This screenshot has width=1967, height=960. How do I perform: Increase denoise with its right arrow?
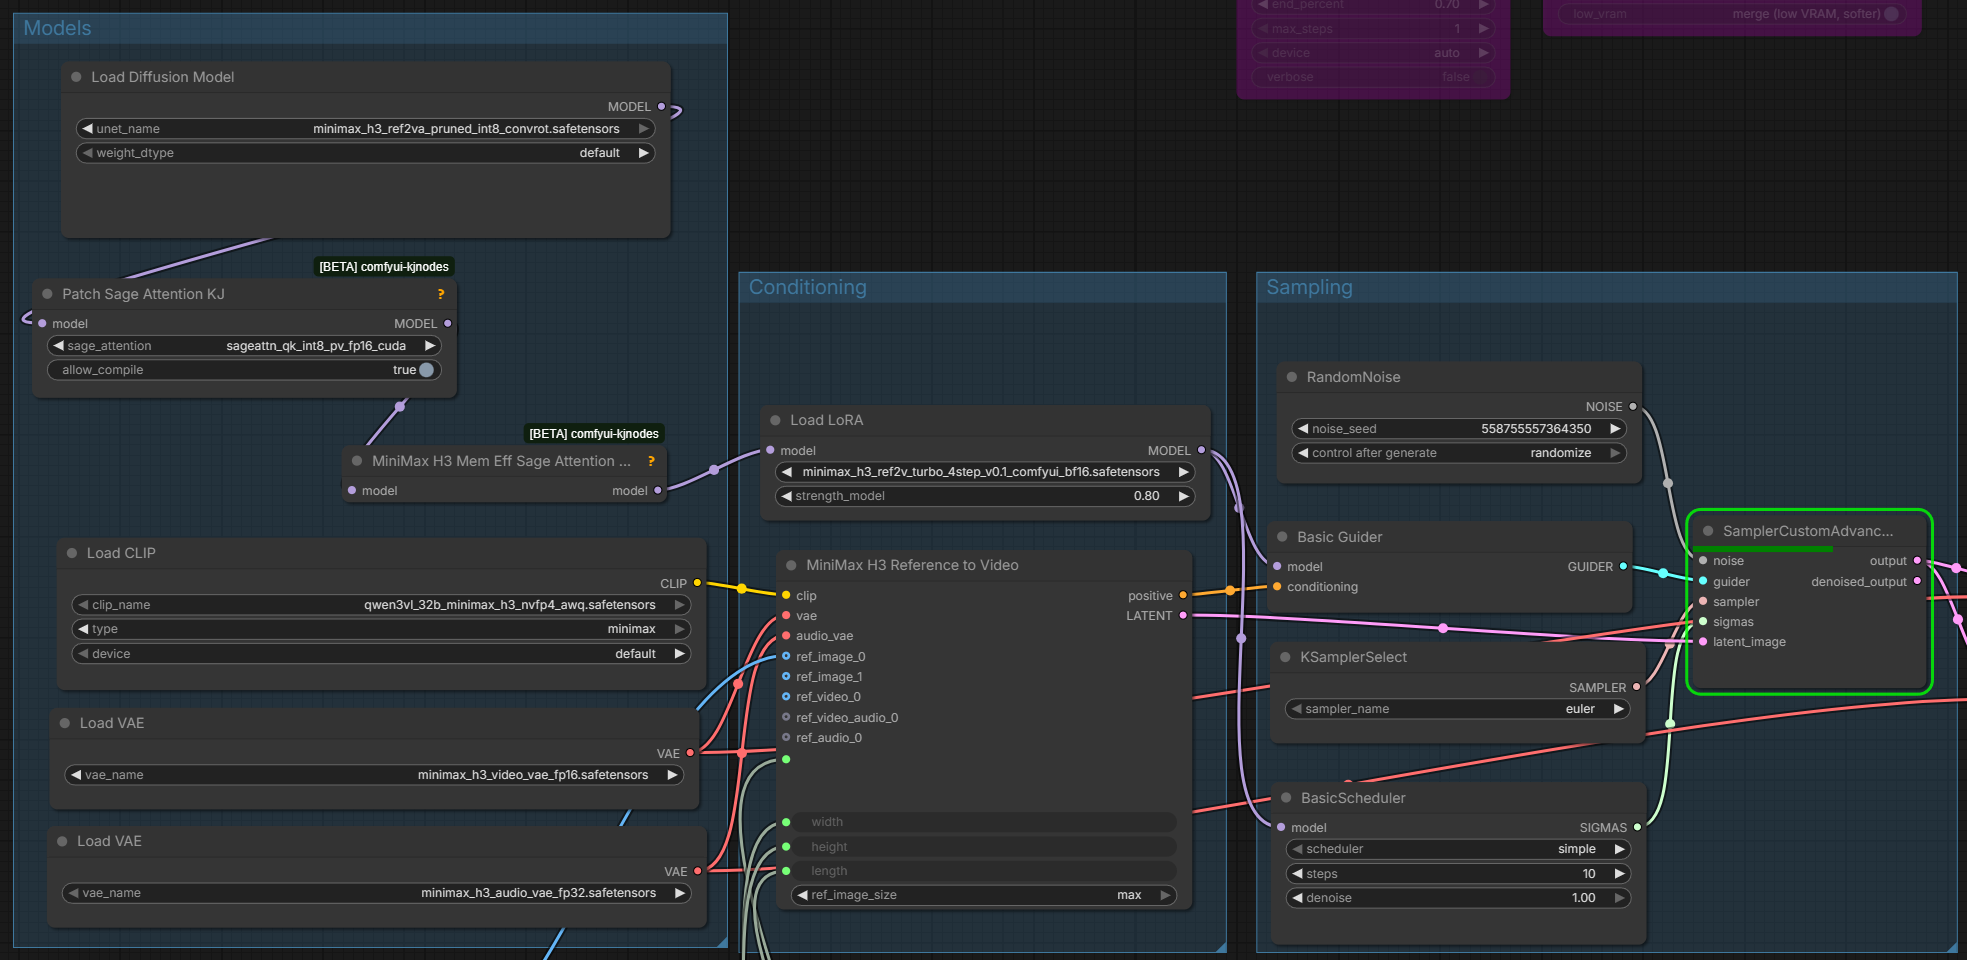click(1618, 898)
